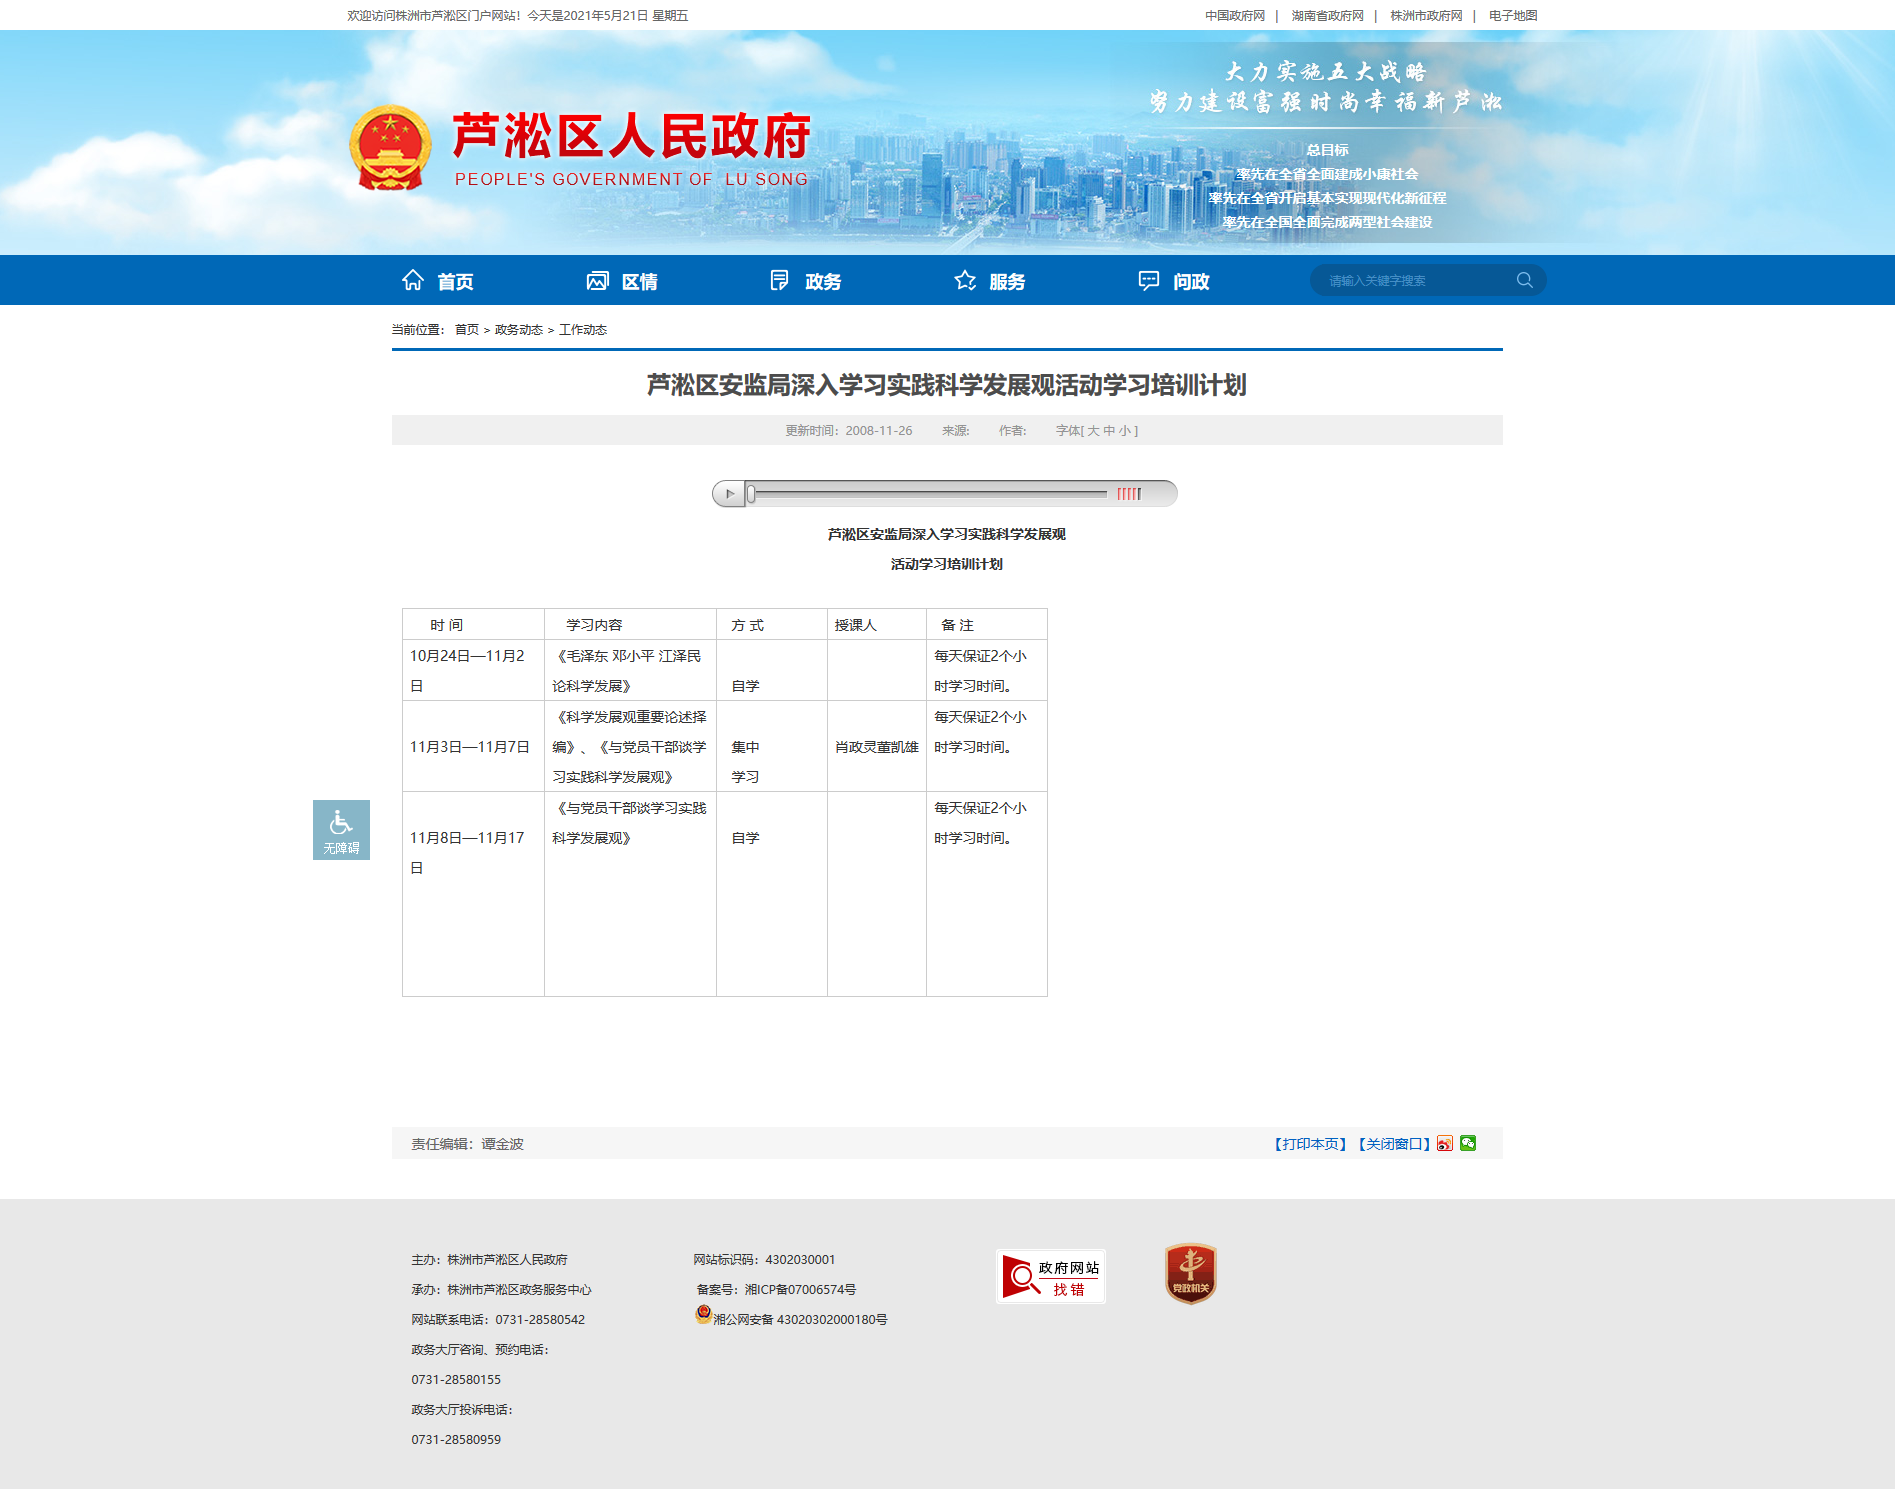Click the magnifier search icon
The height and width of the screenshot is (1489, 1895).
tap(1524, 280)
